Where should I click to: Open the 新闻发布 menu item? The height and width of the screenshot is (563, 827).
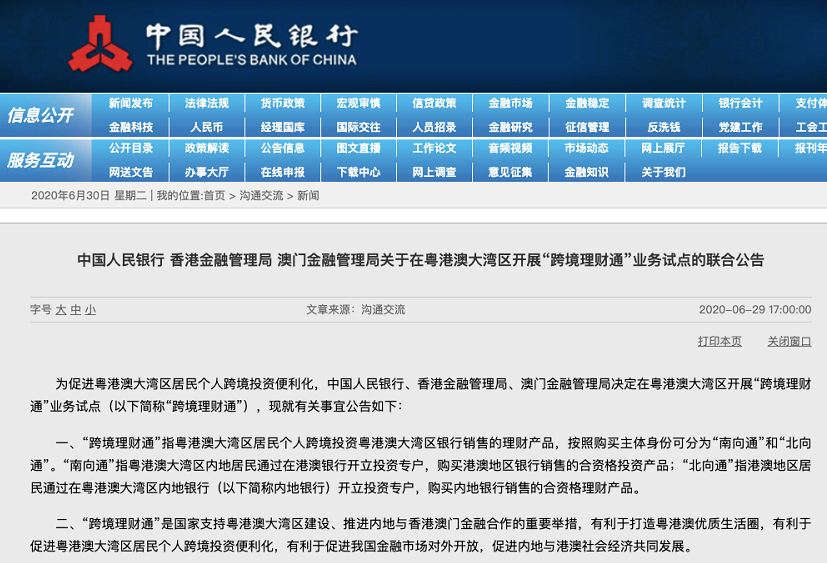(x=130, y=103)
